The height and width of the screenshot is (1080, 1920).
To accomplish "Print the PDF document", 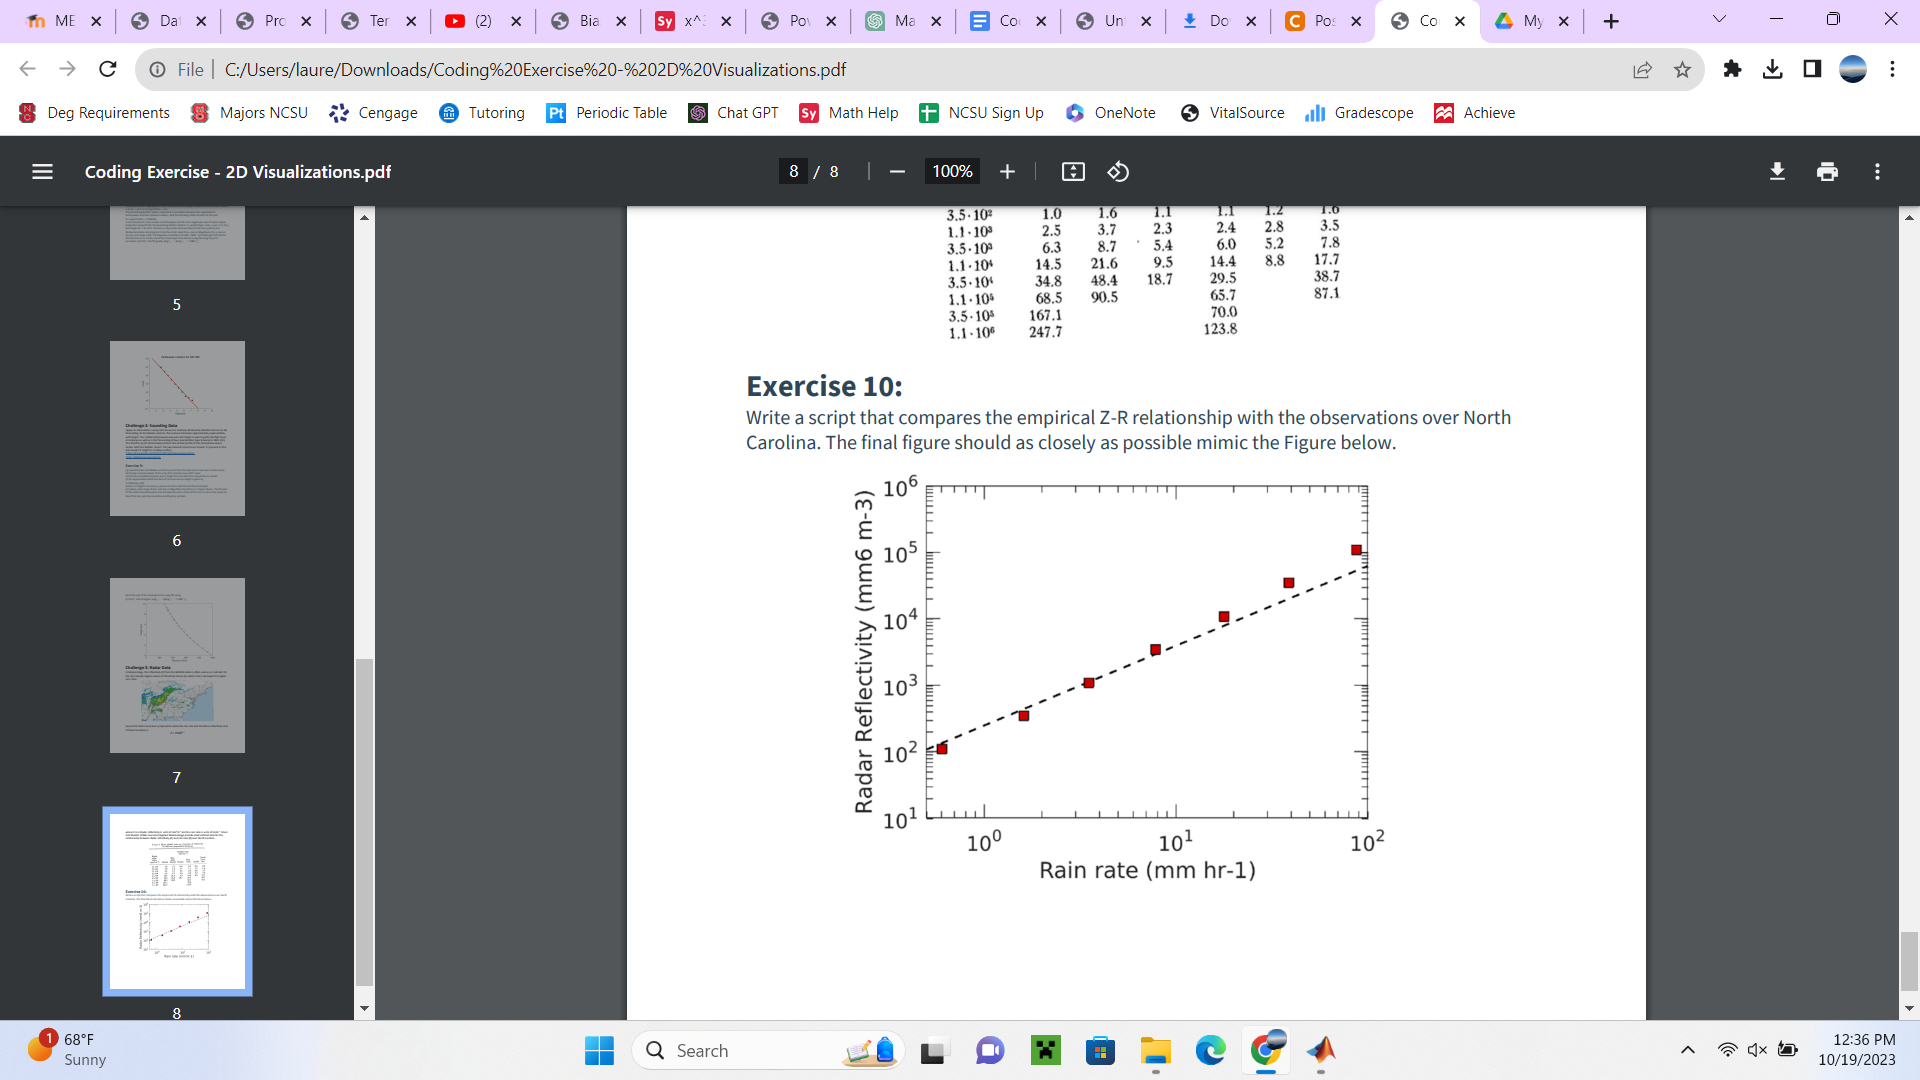I will point(1827,172).
